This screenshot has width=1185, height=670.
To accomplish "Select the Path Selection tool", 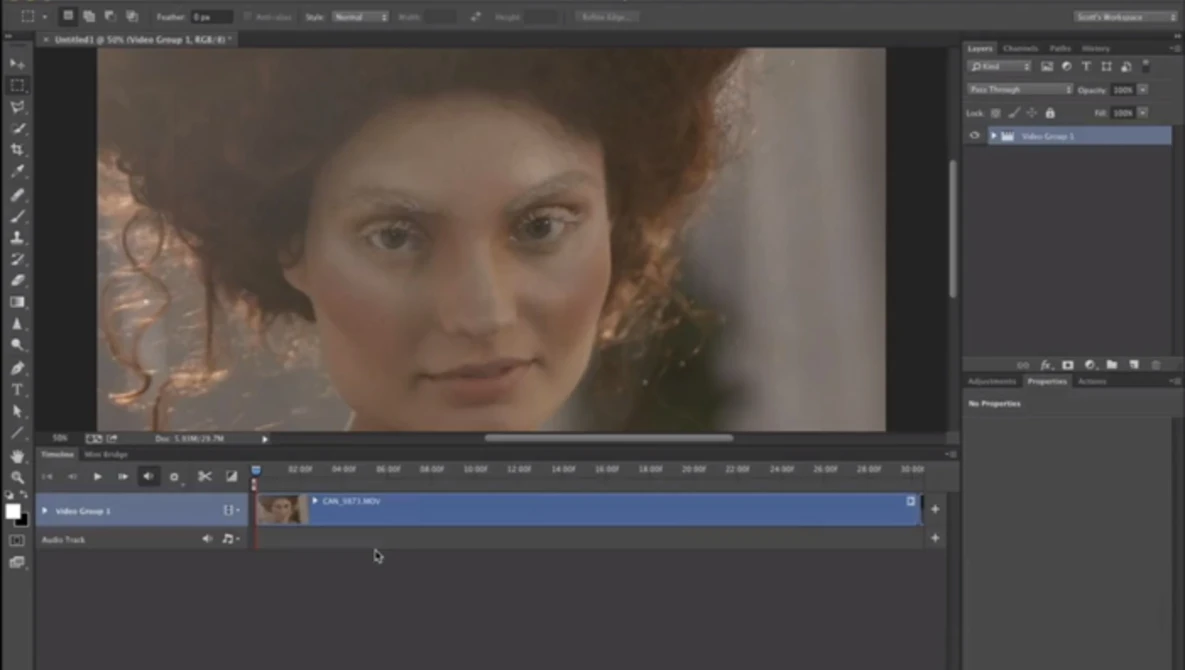I will click(x=17, y=412).
